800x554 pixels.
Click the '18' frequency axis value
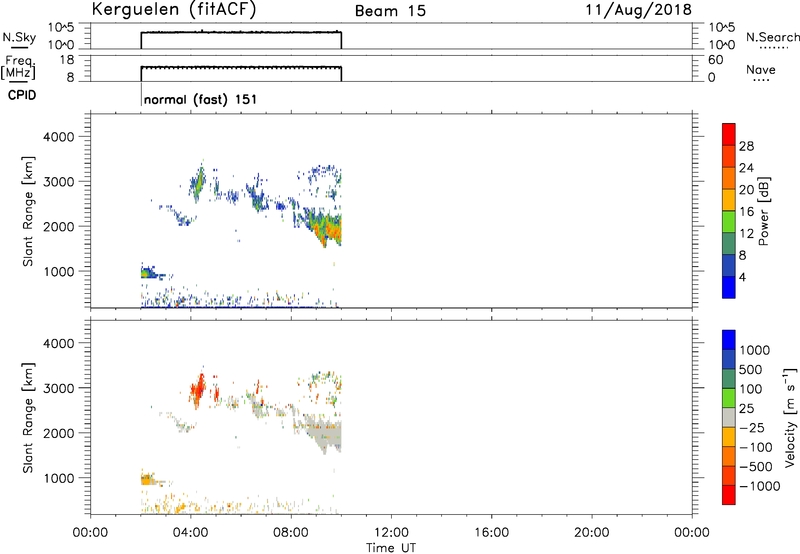tap(68, 60)
